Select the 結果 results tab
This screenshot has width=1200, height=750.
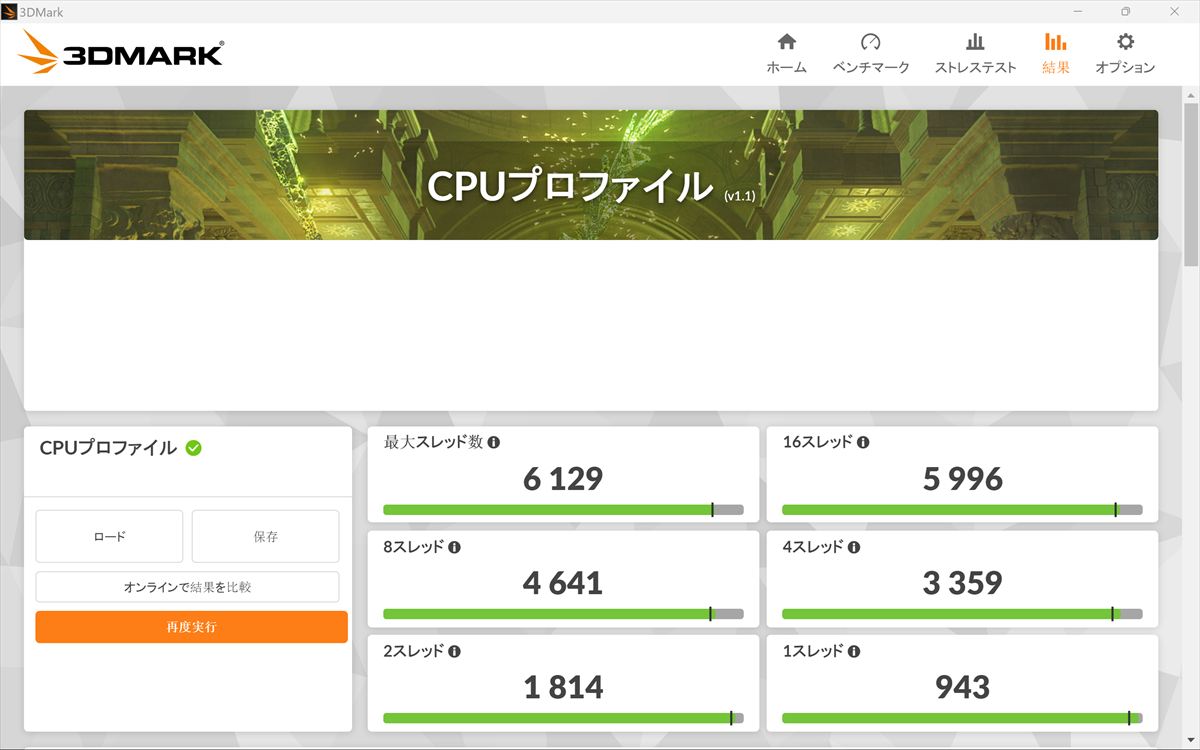click(x=1055, y=54)
